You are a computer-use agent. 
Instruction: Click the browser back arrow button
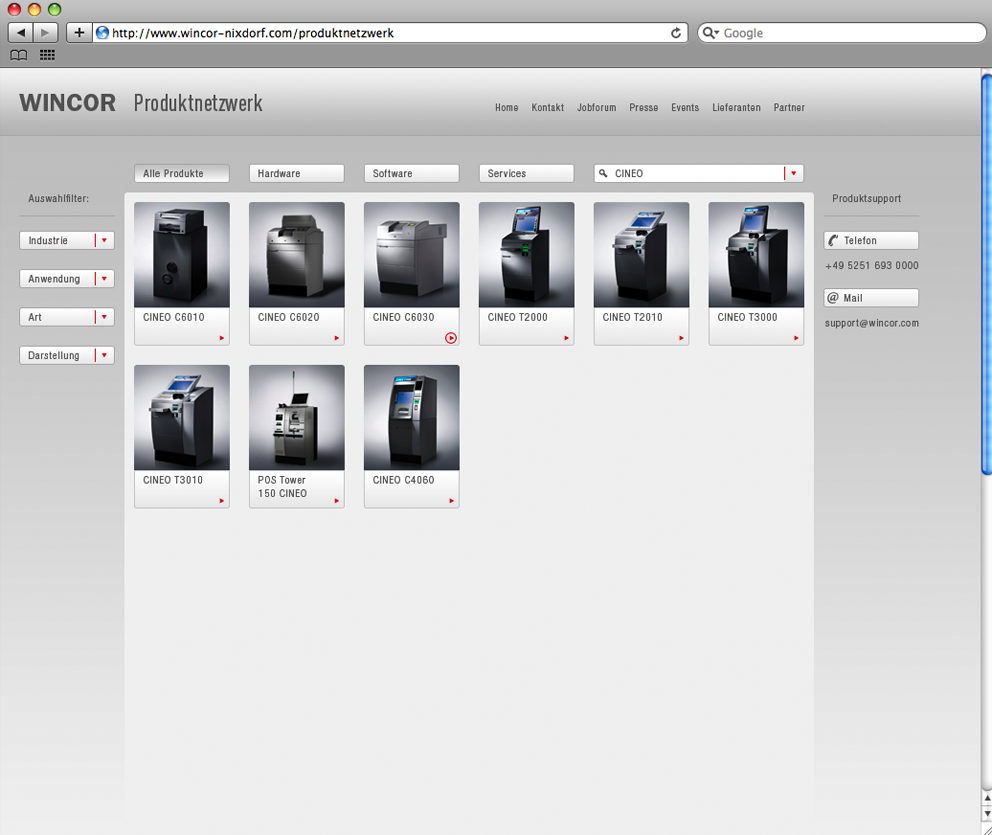click(20, 32)
